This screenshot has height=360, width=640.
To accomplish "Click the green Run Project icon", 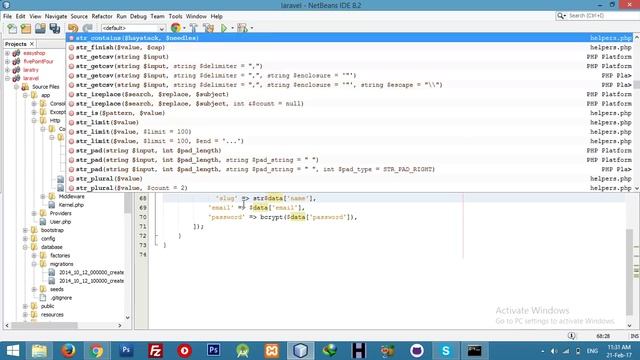I will coord(224,28).
